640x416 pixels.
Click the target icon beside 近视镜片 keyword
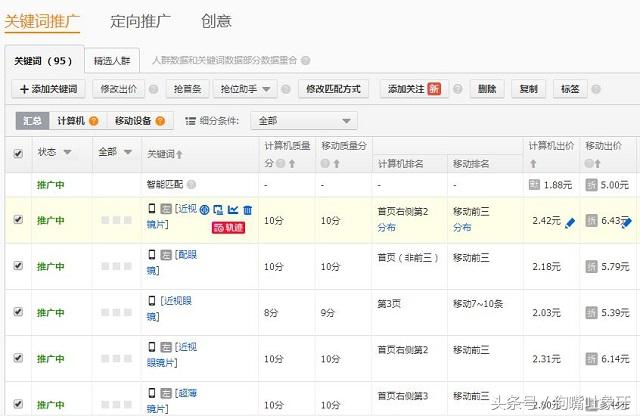[204, 210]
